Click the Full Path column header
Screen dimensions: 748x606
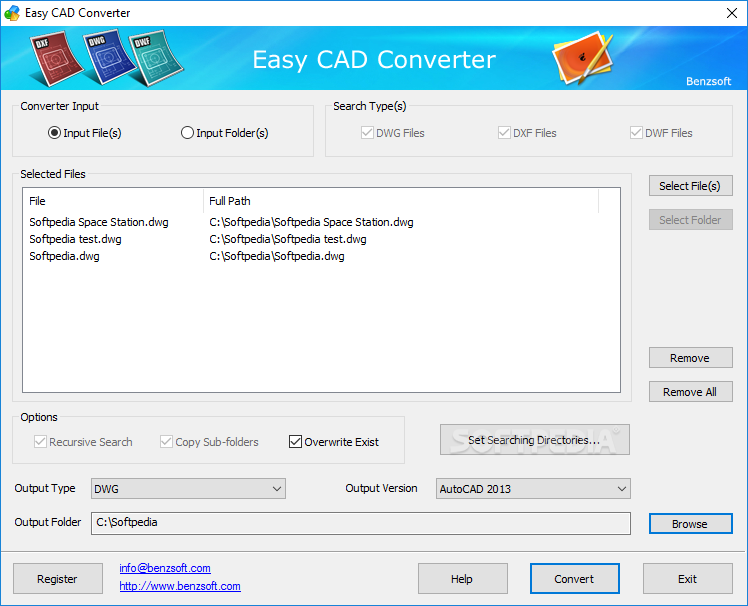(x=401, y=201)
